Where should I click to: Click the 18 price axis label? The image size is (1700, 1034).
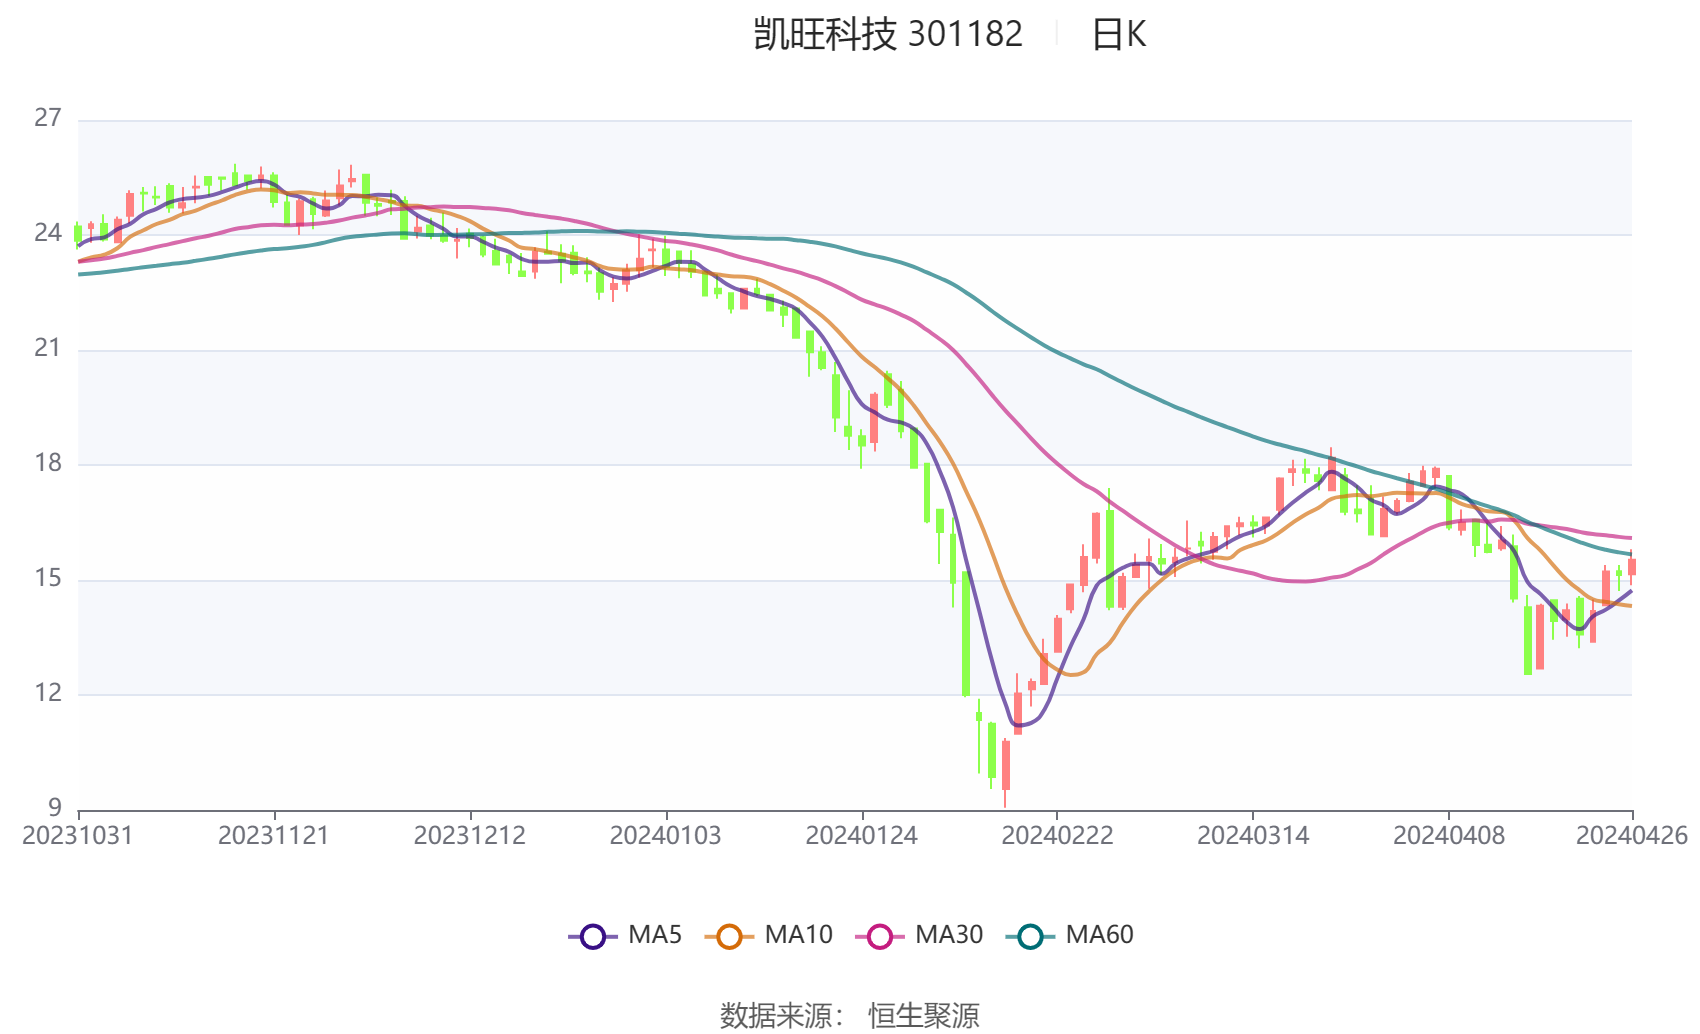click(x=48, y=463)
